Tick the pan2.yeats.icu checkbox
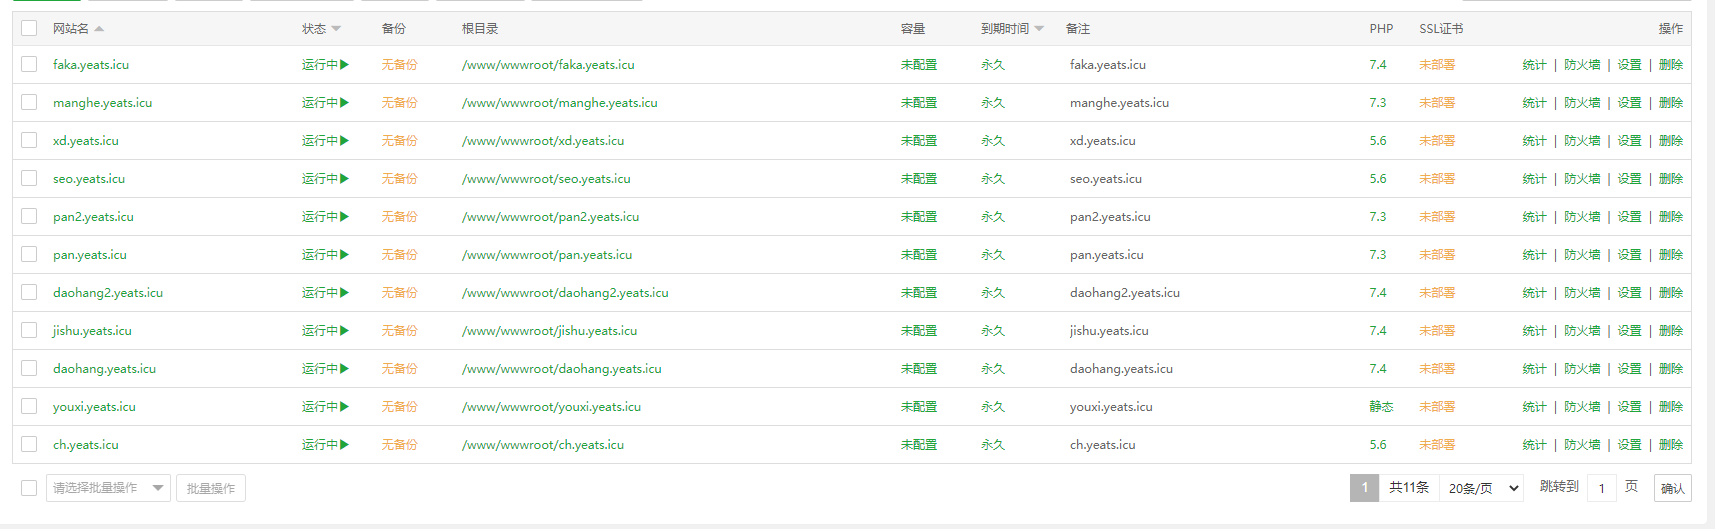This screenshot has width=1715, height=529. [x=29, y=216]
